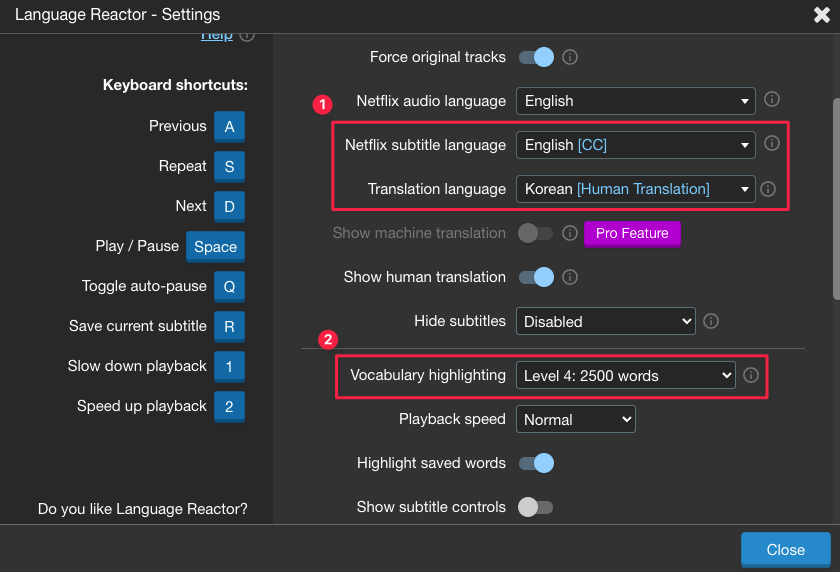Click 'Force original tracks' label
840x572 pixels.
click(438, 57)
